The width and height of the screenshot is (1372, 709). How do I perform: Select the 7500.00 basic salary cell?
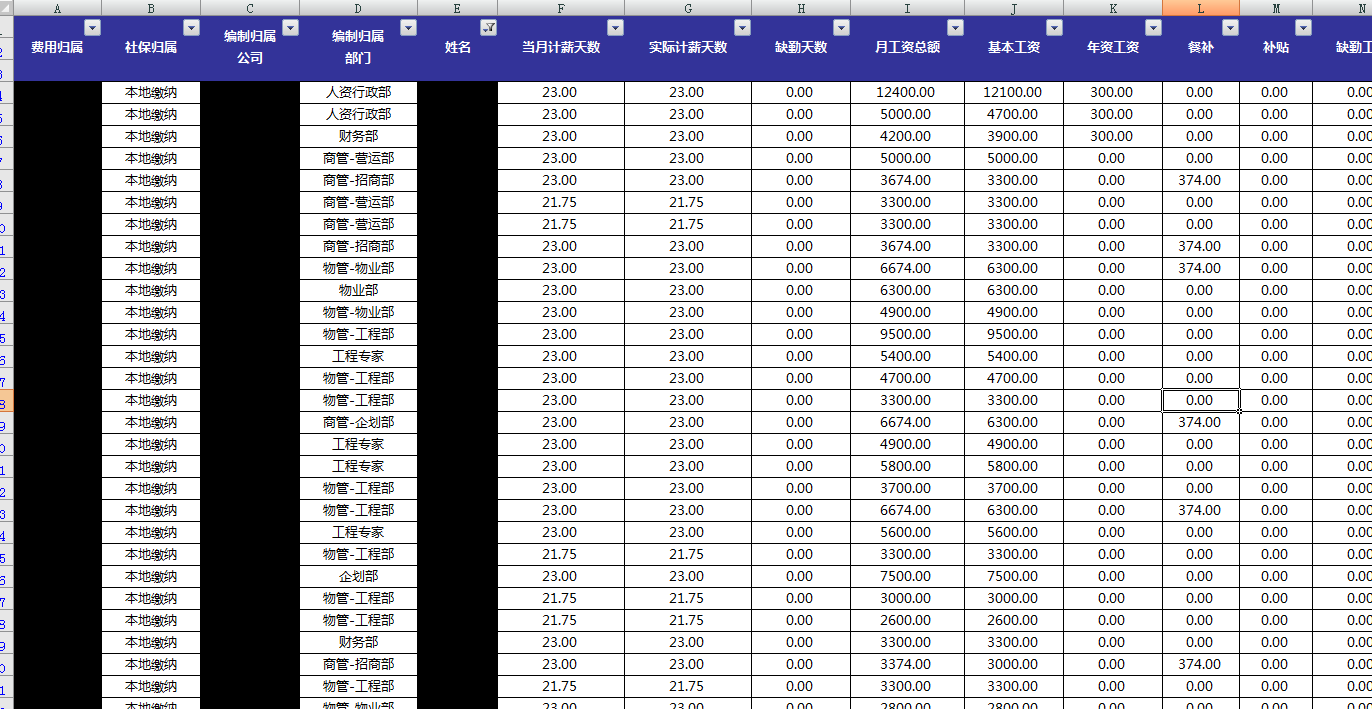pyautogui.click(x=1013, y=576)
